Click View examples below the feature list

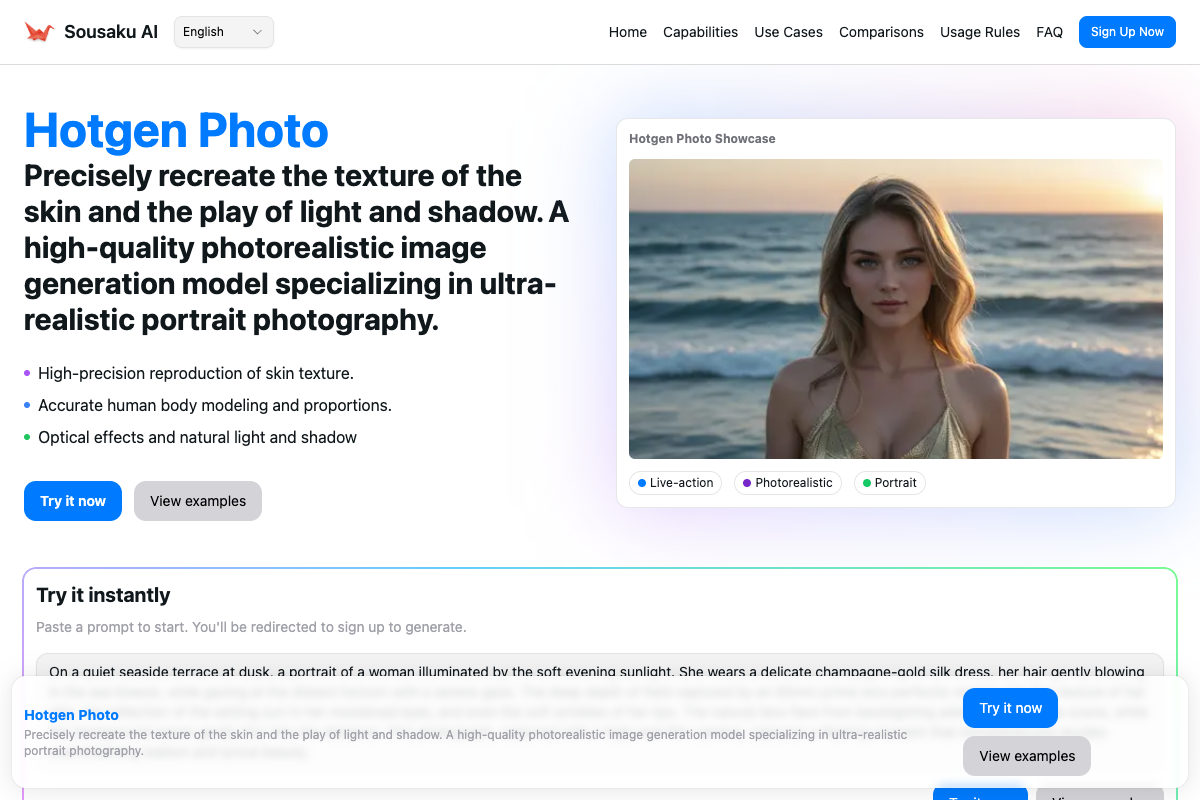pyautogui.click(x=198, y=501)
